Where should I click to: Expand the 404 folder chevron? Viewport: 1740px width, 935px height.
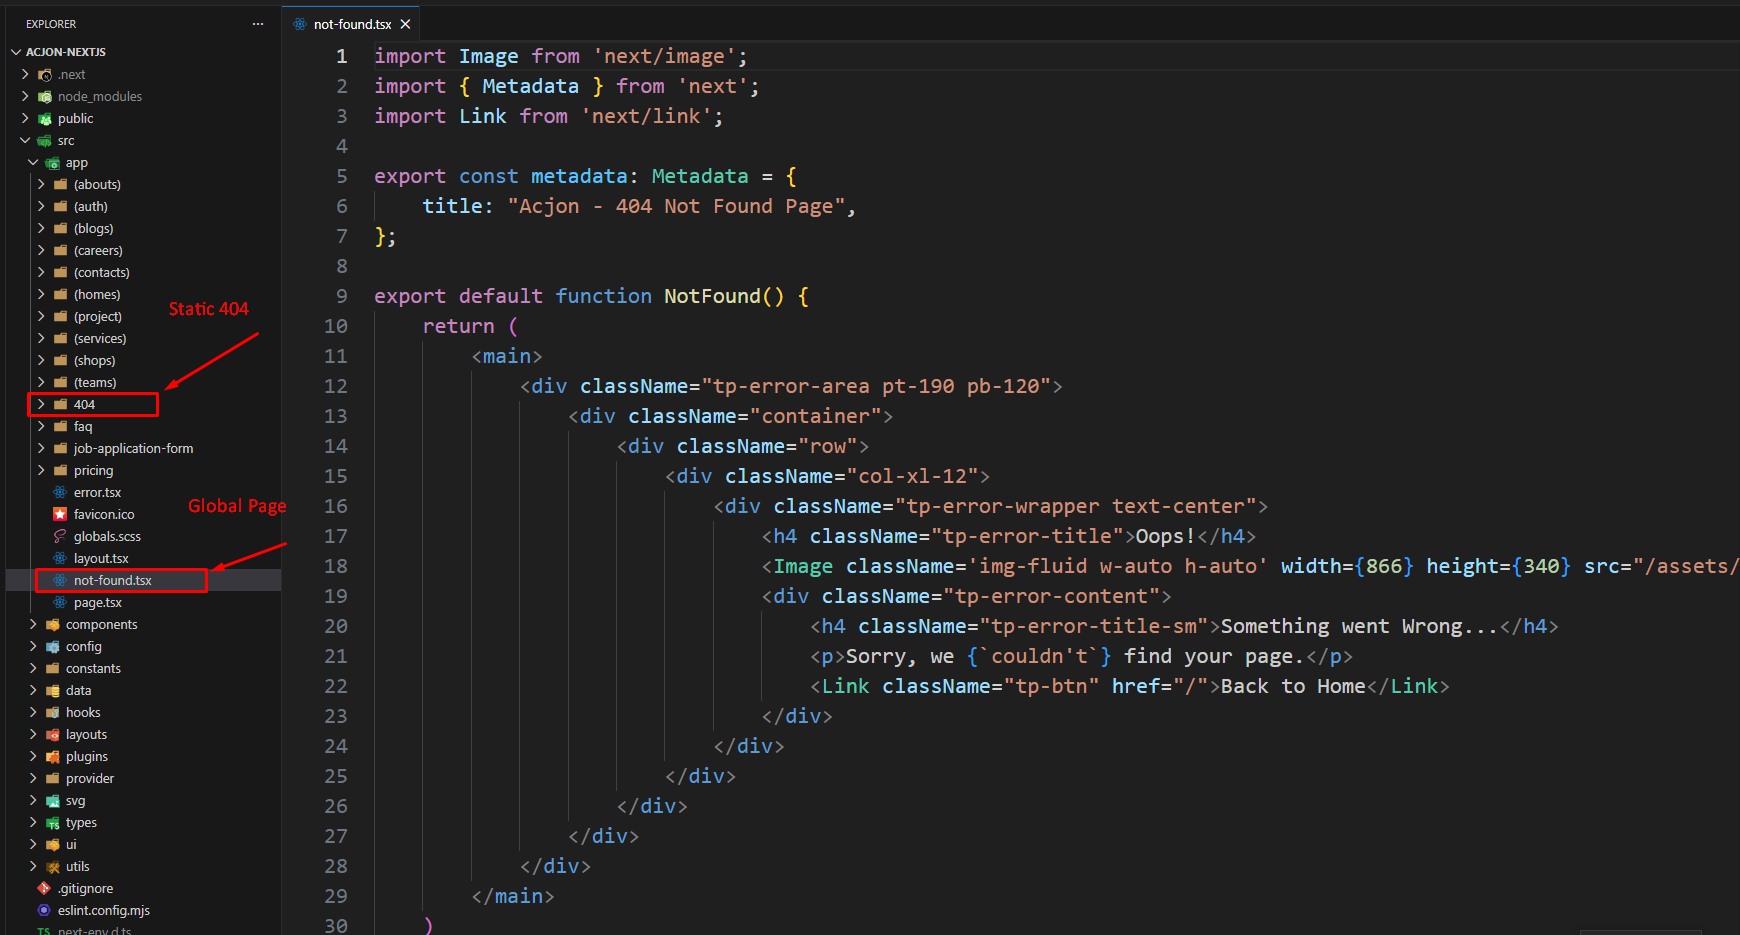tap(41, 404)
